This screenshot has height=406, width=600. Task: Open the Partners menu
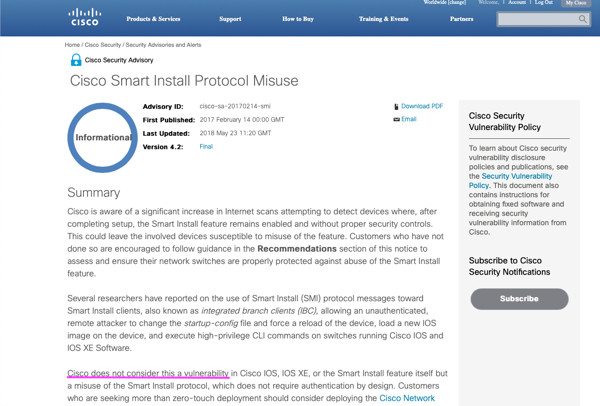461,19
